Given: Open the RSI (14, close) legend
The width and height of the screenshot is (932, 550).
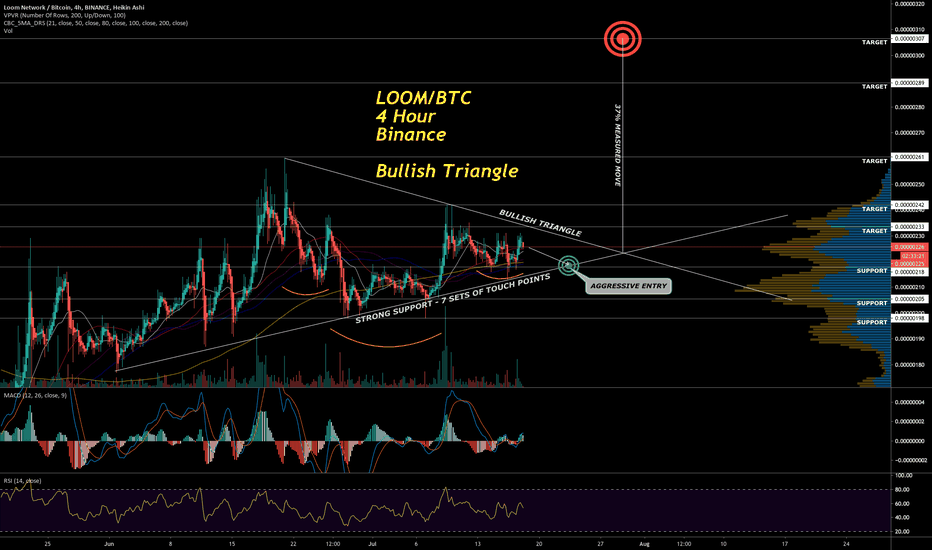Looking at the screenshot, I should pyautogui.click(x=22, y=480).
